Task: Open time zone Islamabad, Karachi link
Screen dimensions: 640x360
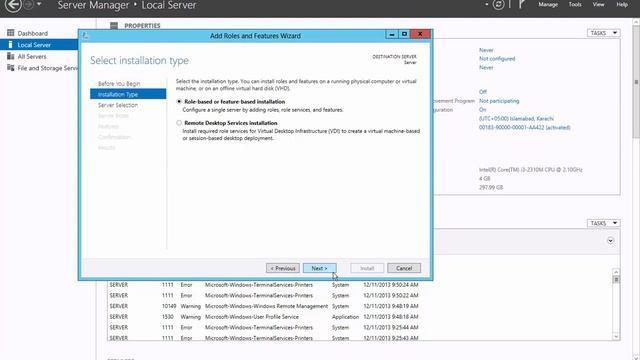Action: 516,119
